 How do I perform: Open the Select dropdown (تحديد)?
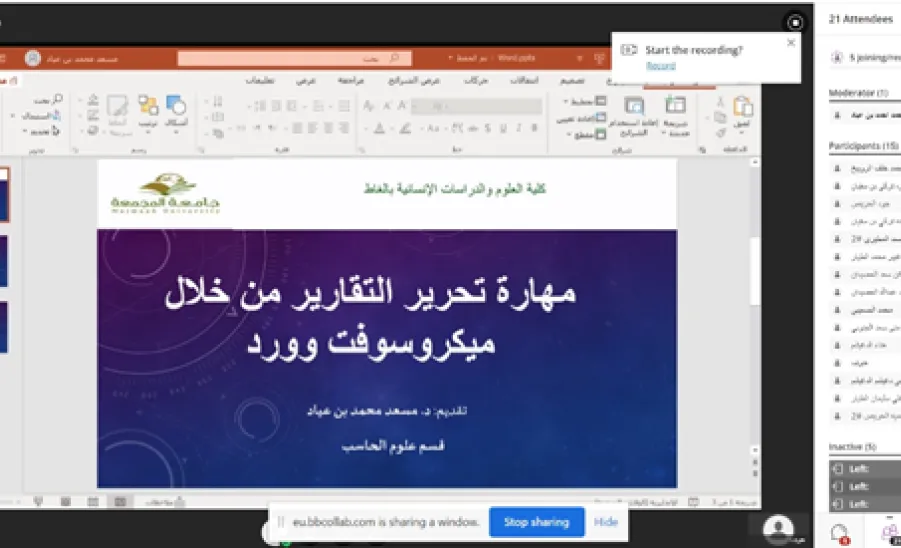(x=41, y=131)
